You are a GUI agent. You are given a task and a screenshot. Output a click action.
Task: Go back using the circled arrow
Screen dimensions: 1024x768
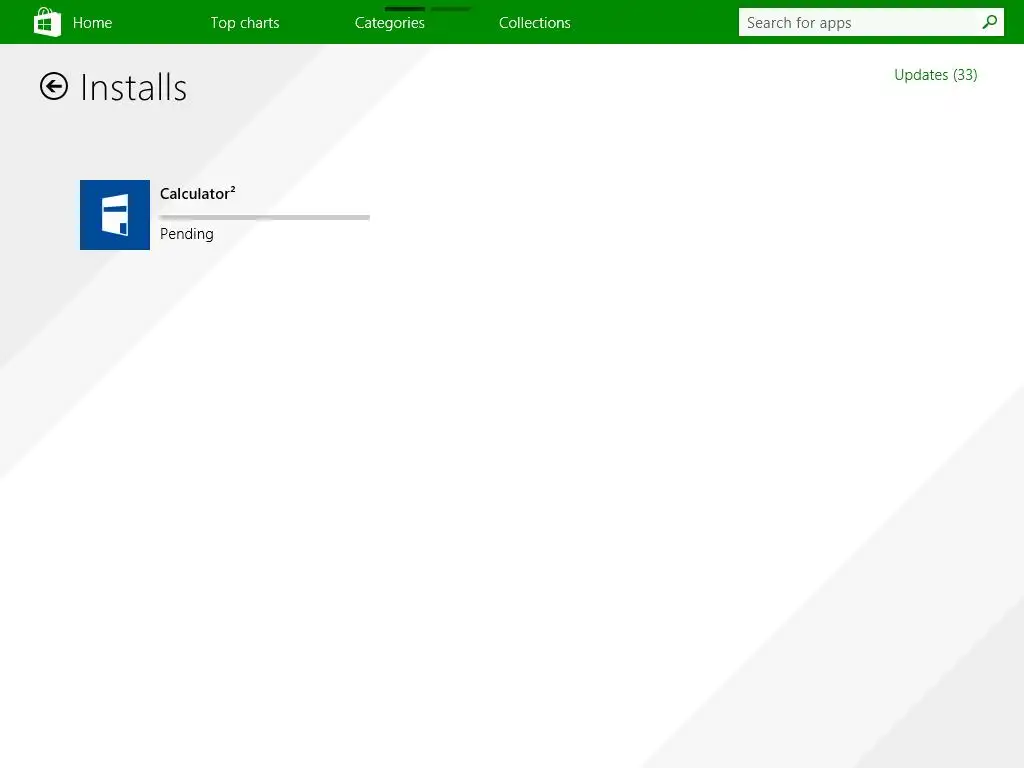click(54, 86)
